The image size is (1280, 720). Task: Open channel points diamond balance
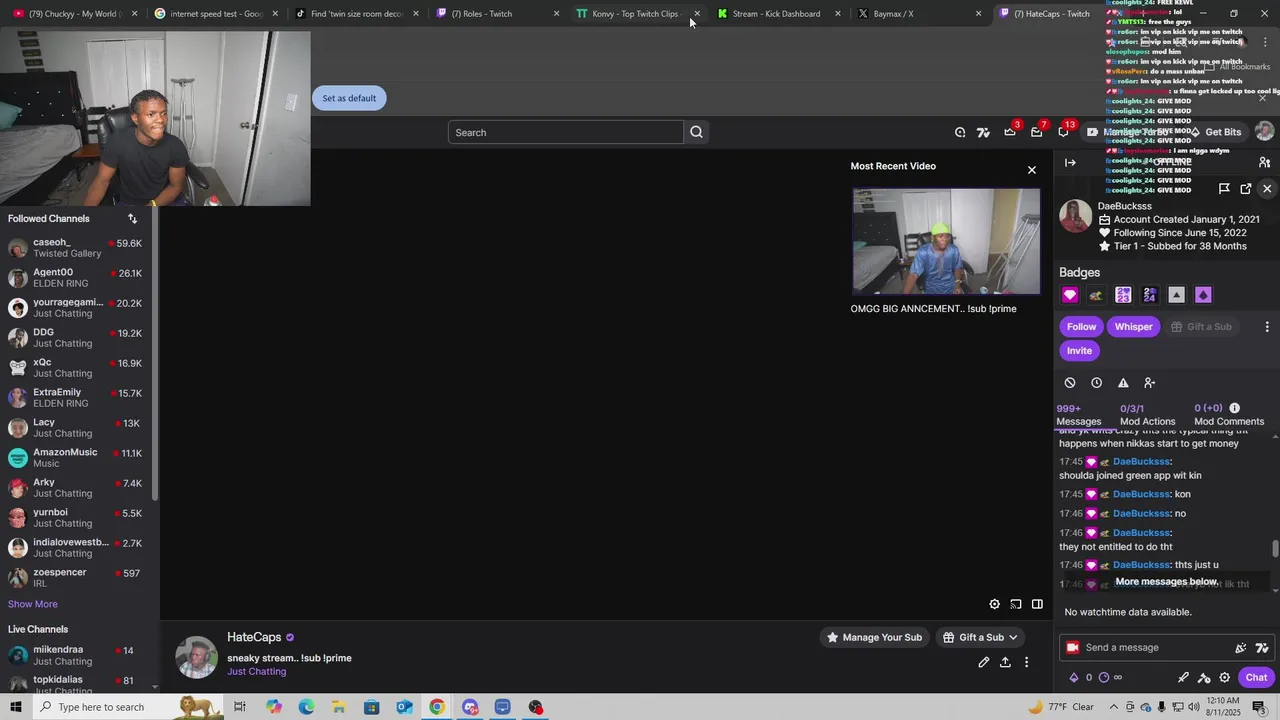1081,677
